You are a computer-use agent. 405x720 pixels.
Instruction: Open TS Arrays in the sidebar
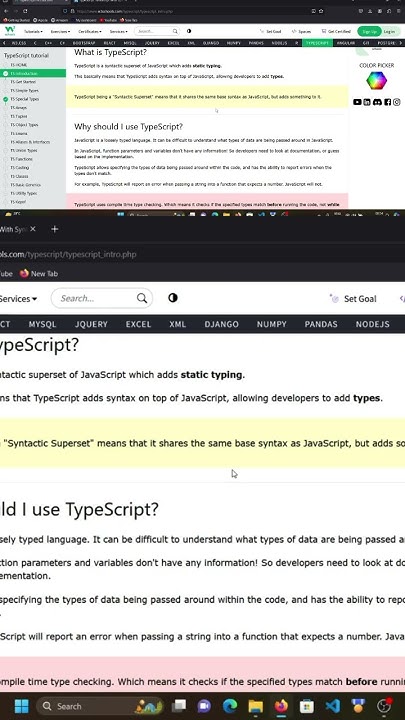click(x=19, y=107)
